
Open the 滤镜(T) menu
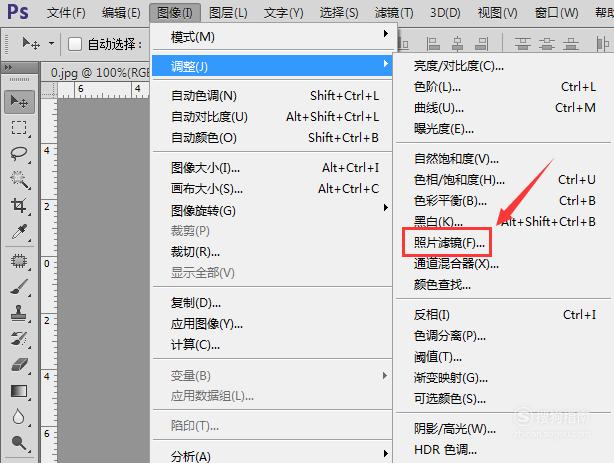(394, 13)
